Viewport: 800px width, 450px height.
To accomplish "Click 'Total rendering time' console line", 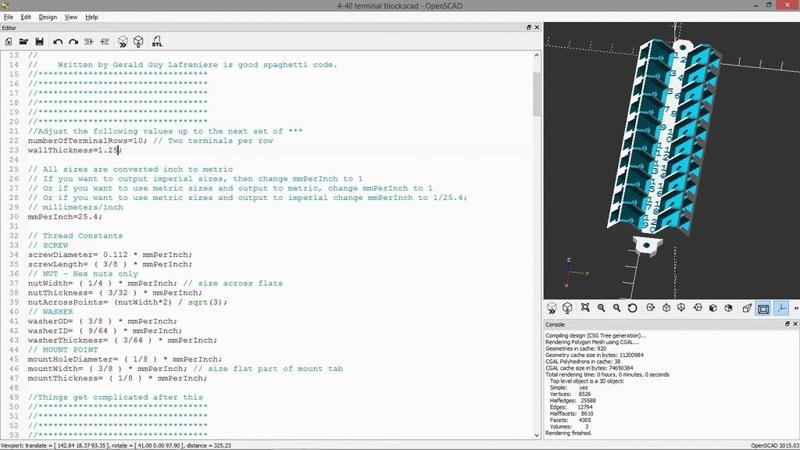I will point(607,374).
